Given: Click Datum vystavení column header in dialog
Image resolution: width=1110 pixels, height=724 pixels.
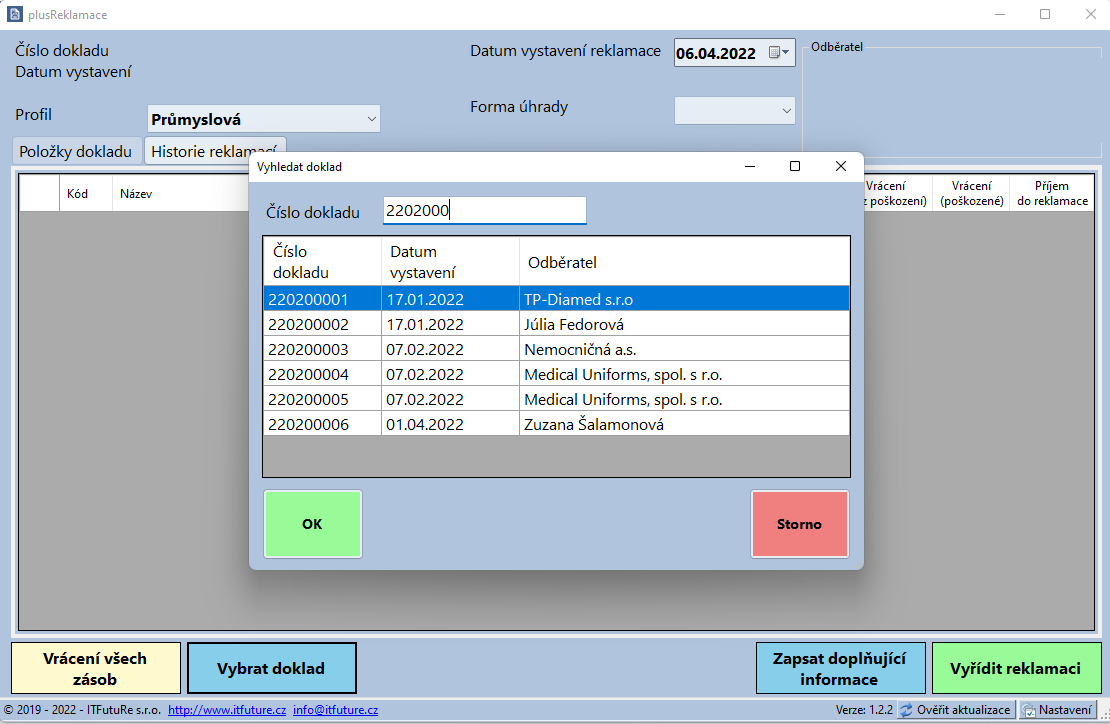Looking at the screenshot, I should coord(450,262).
